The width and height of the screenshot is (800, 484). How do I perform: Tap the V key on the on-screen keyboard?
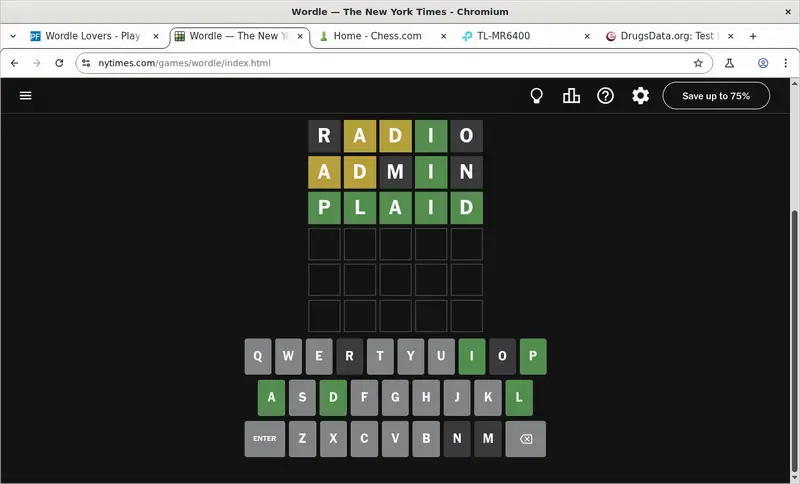click(x=395, y=439)
